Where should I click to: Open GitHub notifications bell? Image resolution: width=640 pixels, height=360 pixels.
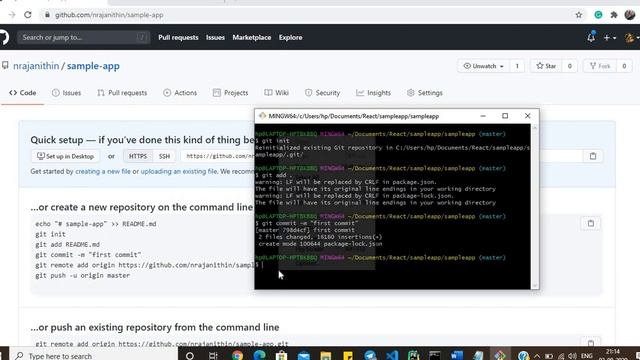(591, 37)
